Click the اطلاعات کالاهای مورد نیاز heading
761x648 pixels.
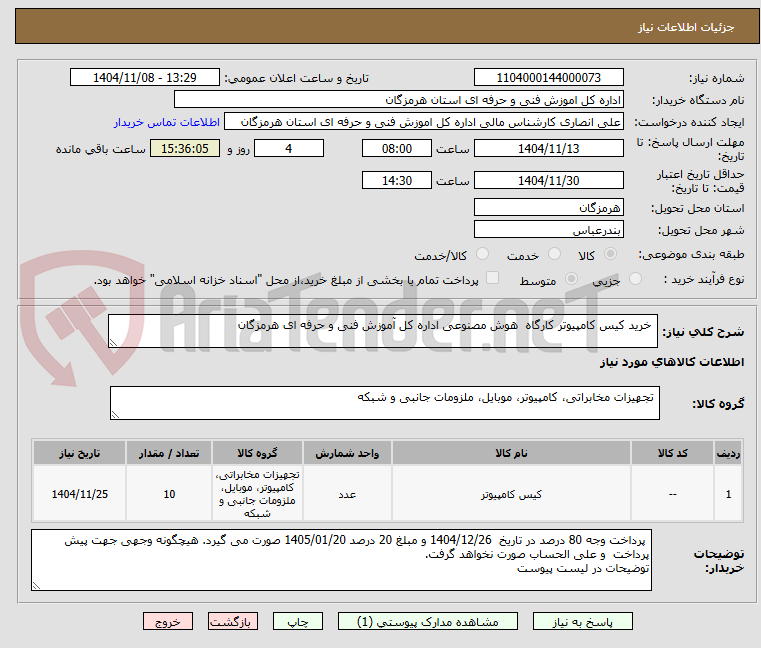click(672, 362)
